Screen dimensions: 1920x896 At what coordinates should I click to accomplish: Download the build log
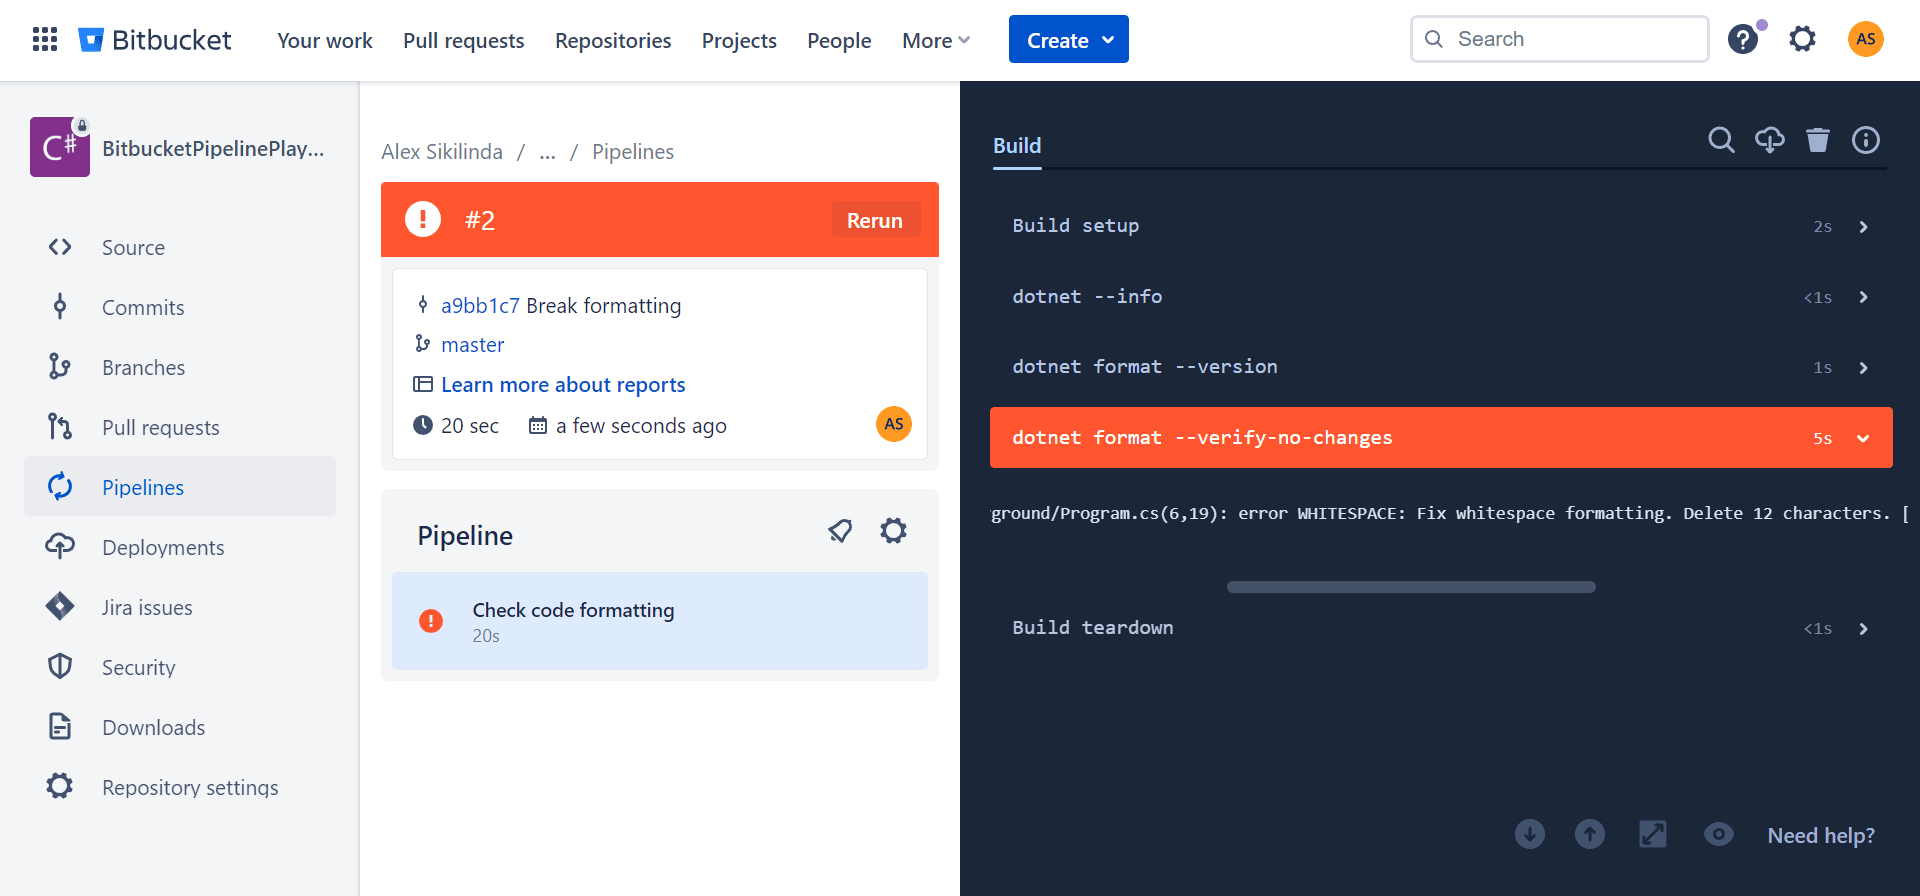1770,140
